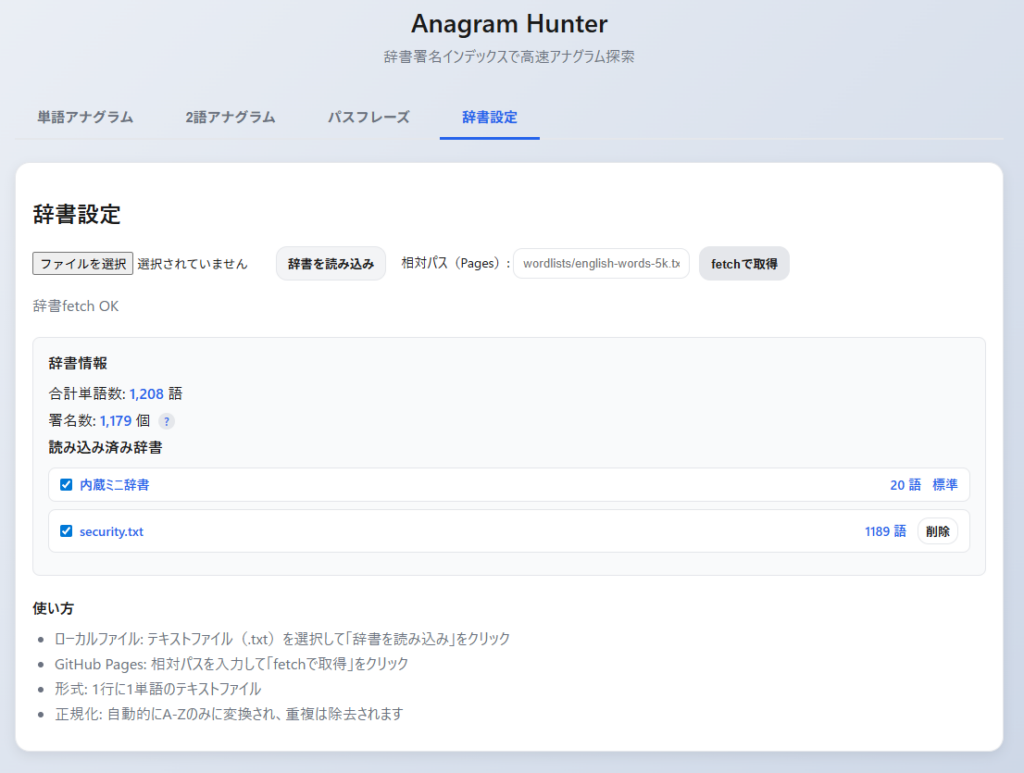Click the 内蔵ミニ辞書 dictionary name

115,485
